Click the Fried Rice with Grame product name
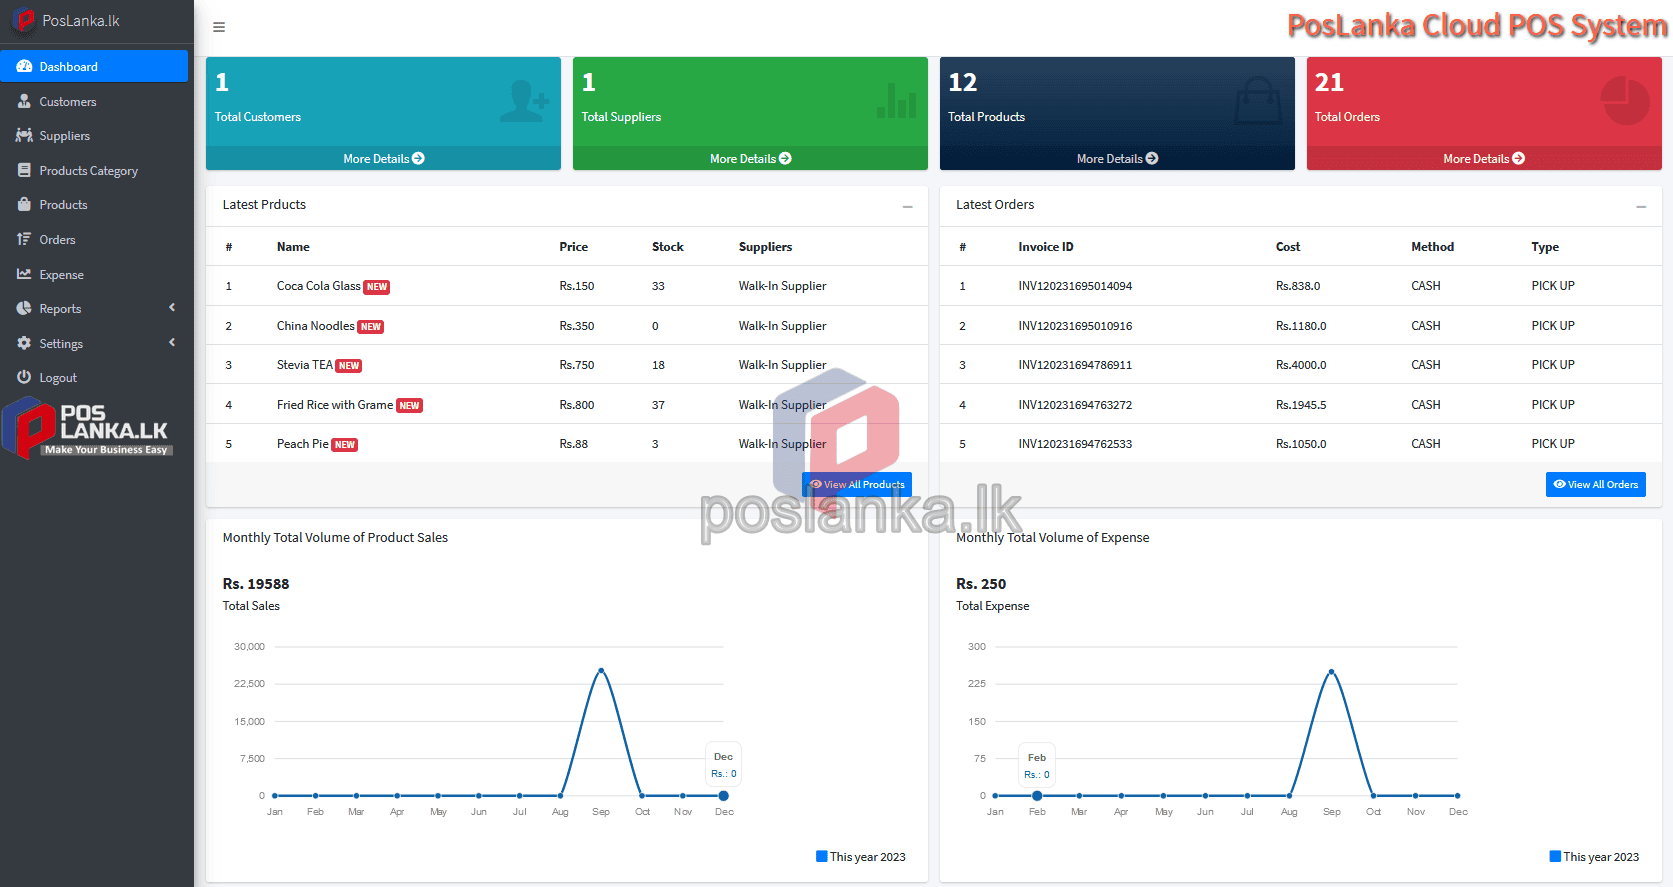The height and width of the screenshot is (887, 1673). pyautogui.click(x=335, y=405)
